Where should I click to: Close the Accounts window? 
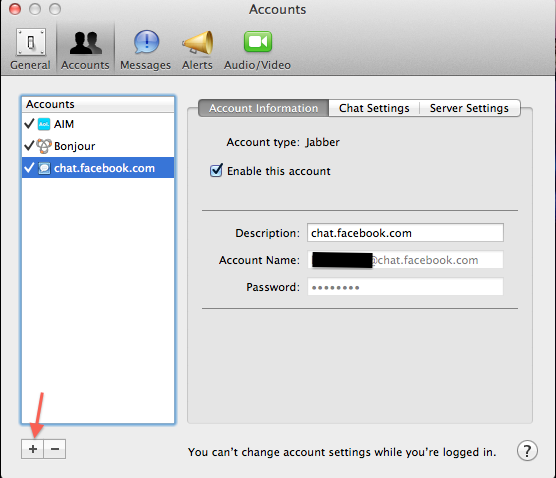coord(15,9)
